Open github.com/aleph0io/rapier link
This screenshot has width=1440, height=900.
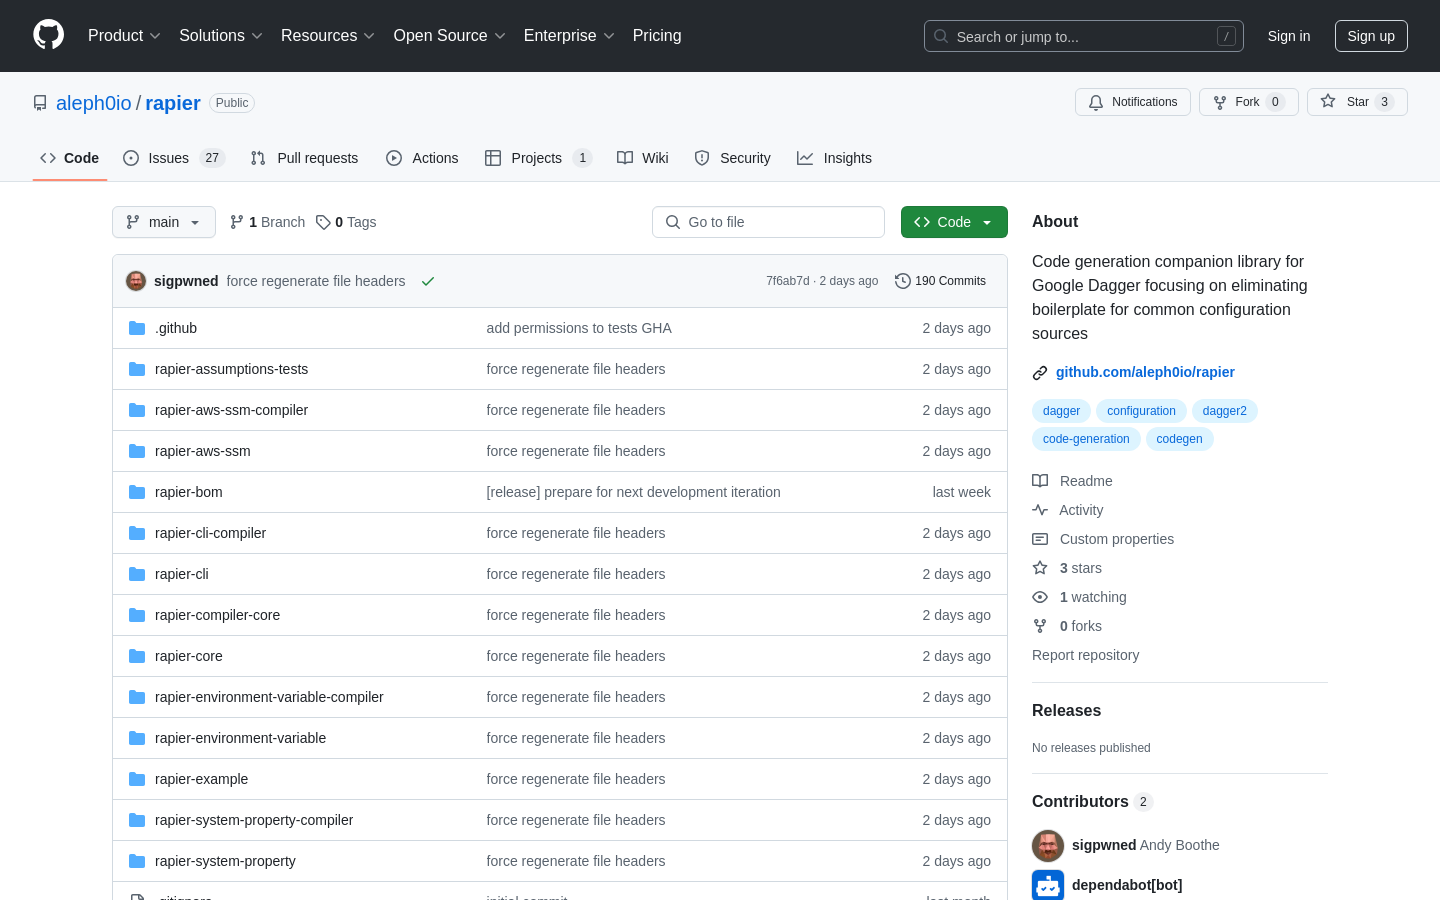[1145, 372]
